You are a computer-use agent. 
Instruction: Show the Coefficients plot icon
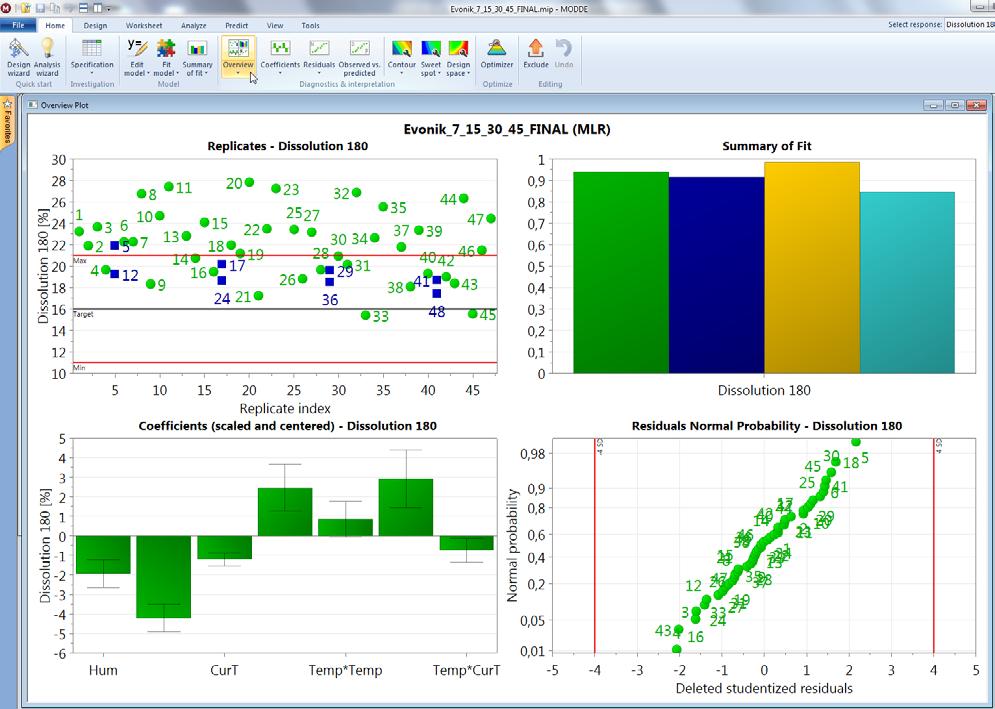pos(280,48)
